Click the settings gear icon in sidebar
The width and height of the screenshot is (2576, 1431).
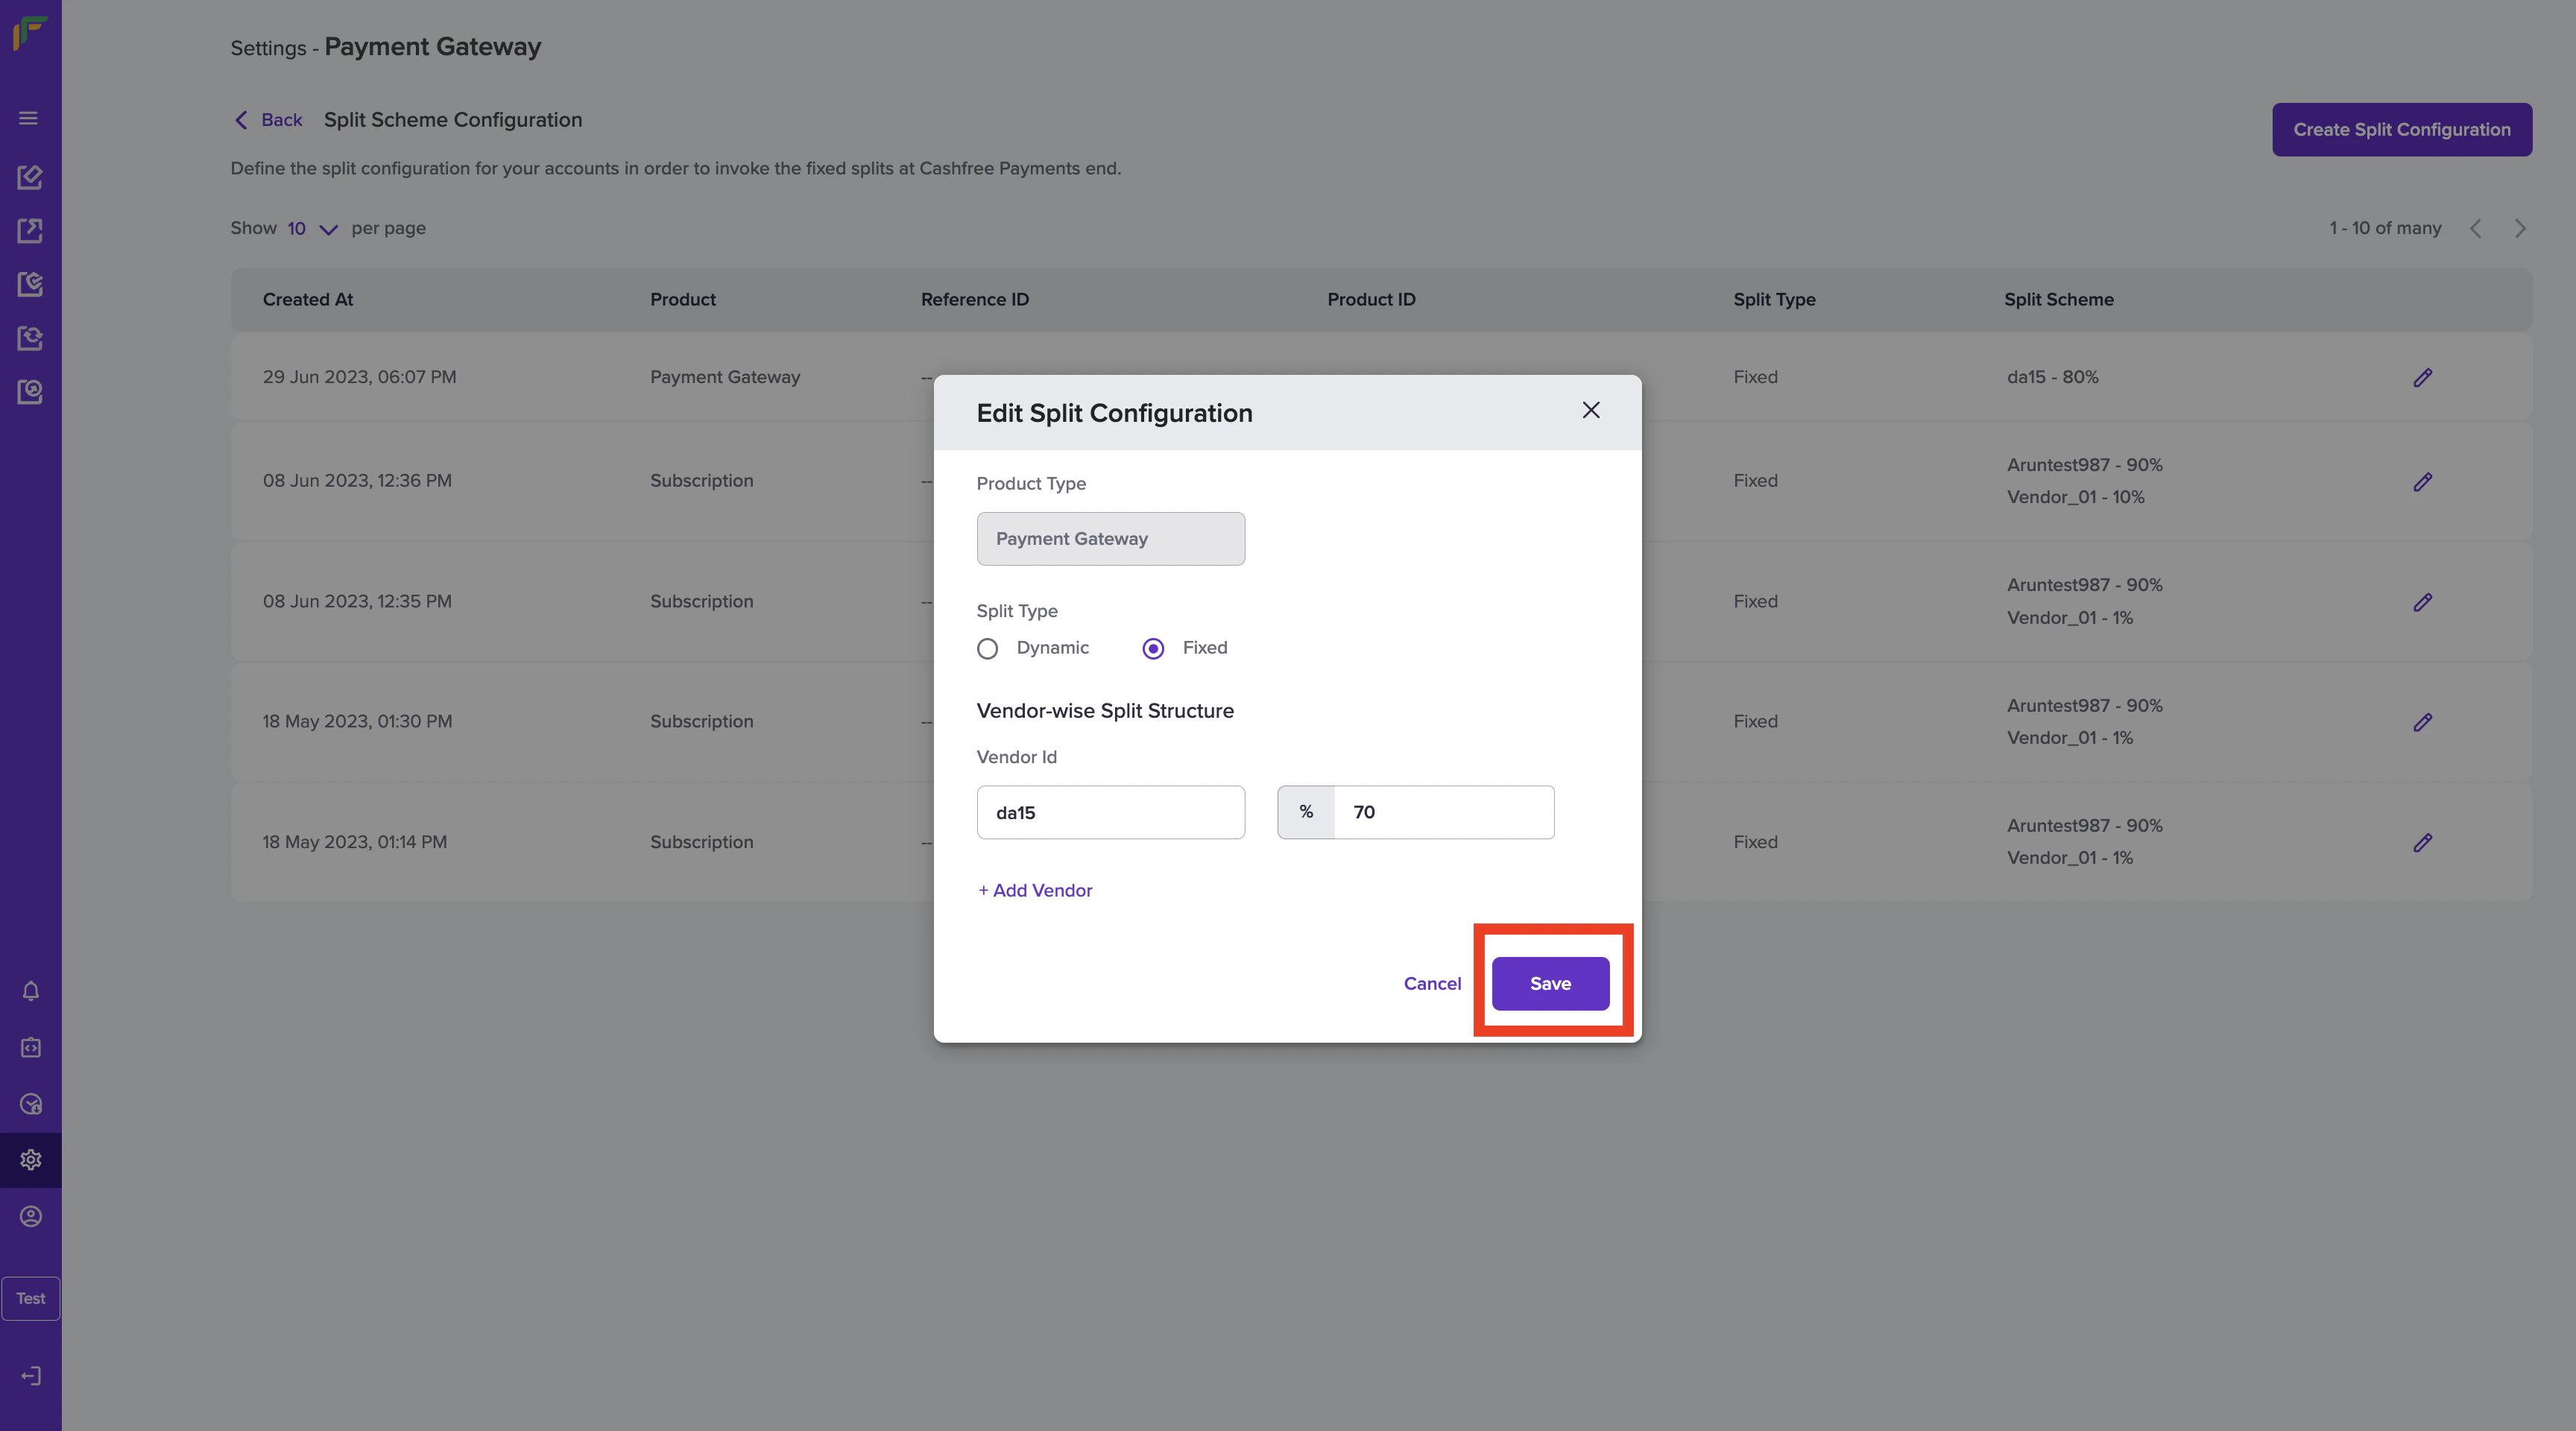pyautogui.click(x=30, y=1160)
